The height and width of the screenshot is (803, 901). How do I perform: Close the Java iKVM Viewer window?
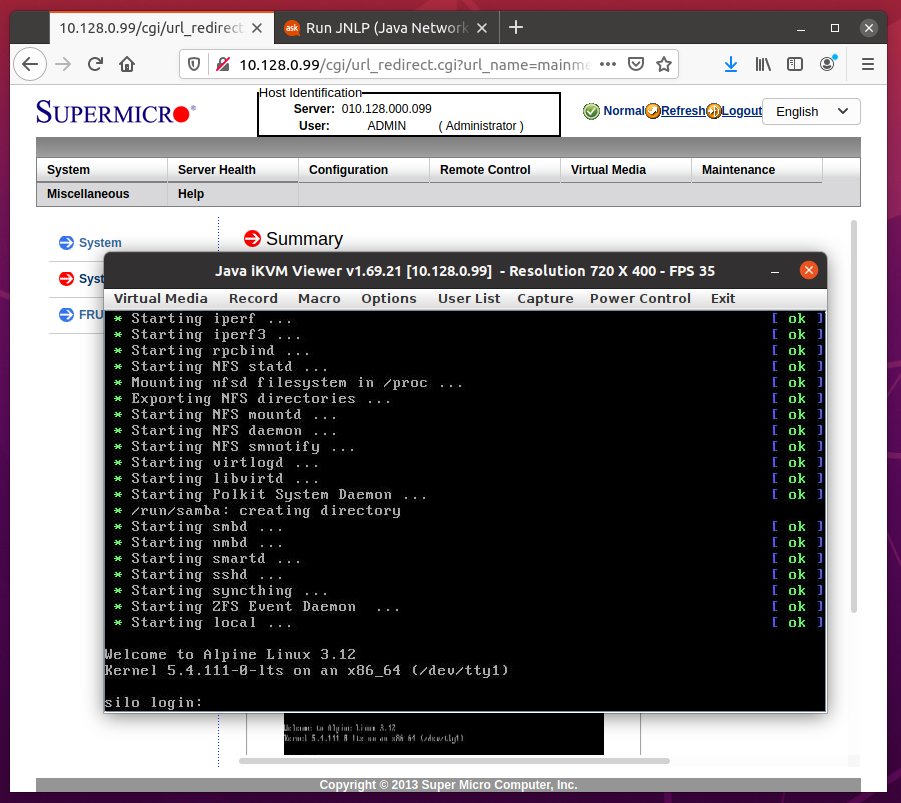pyautogui.click(x=808, y=270)
